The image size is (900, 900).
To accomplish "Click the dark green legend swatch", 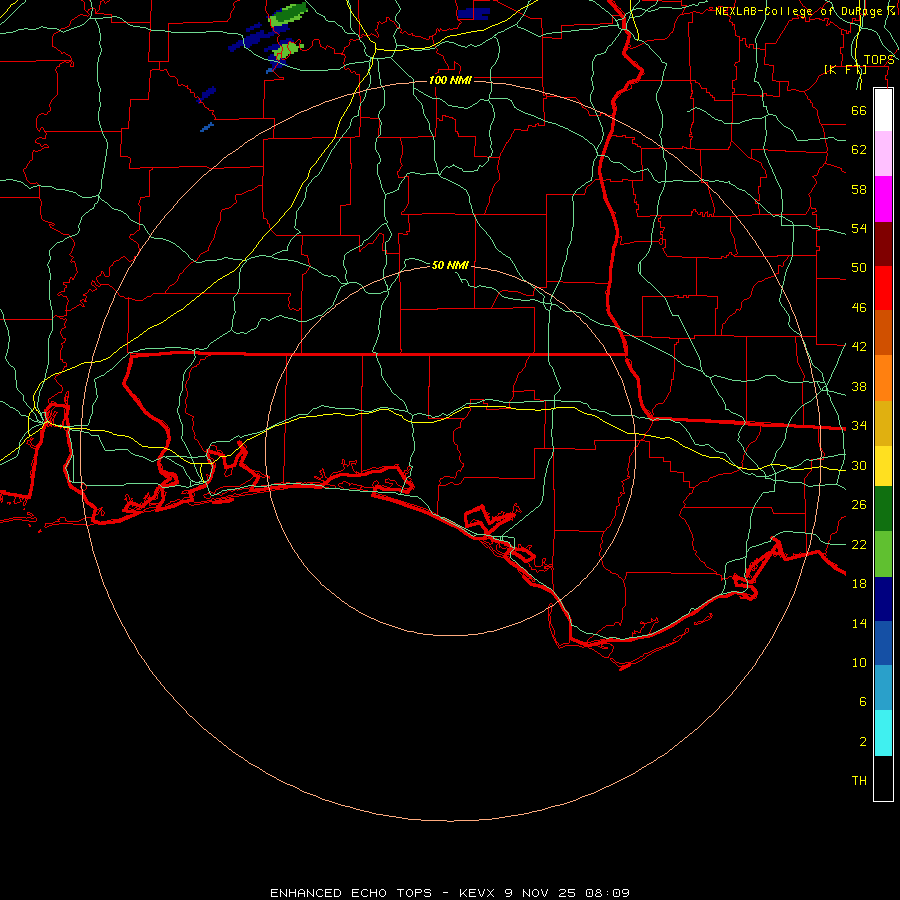I will point(883,509).
